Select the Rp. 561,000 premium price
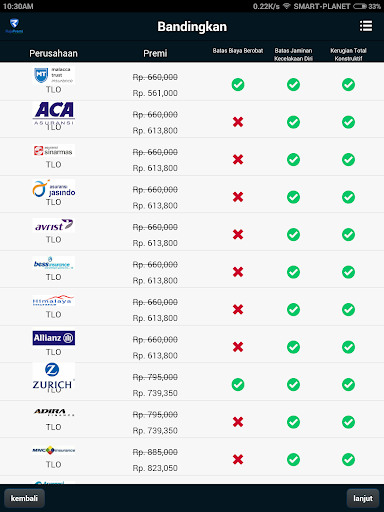The width and height of the screenshot is (384, 512). [155, 93]
